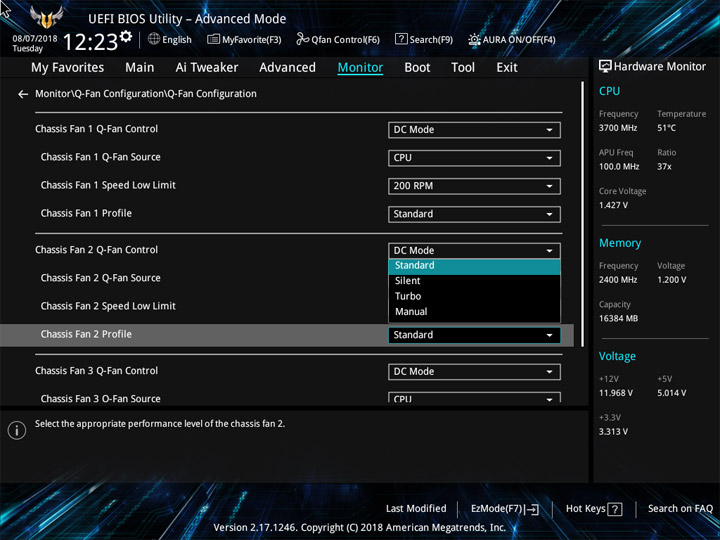Screen dimensions: 720x540
Task: Click Chassis Fan 3 Q-Fan Control label
Action: tap(96, 371)
